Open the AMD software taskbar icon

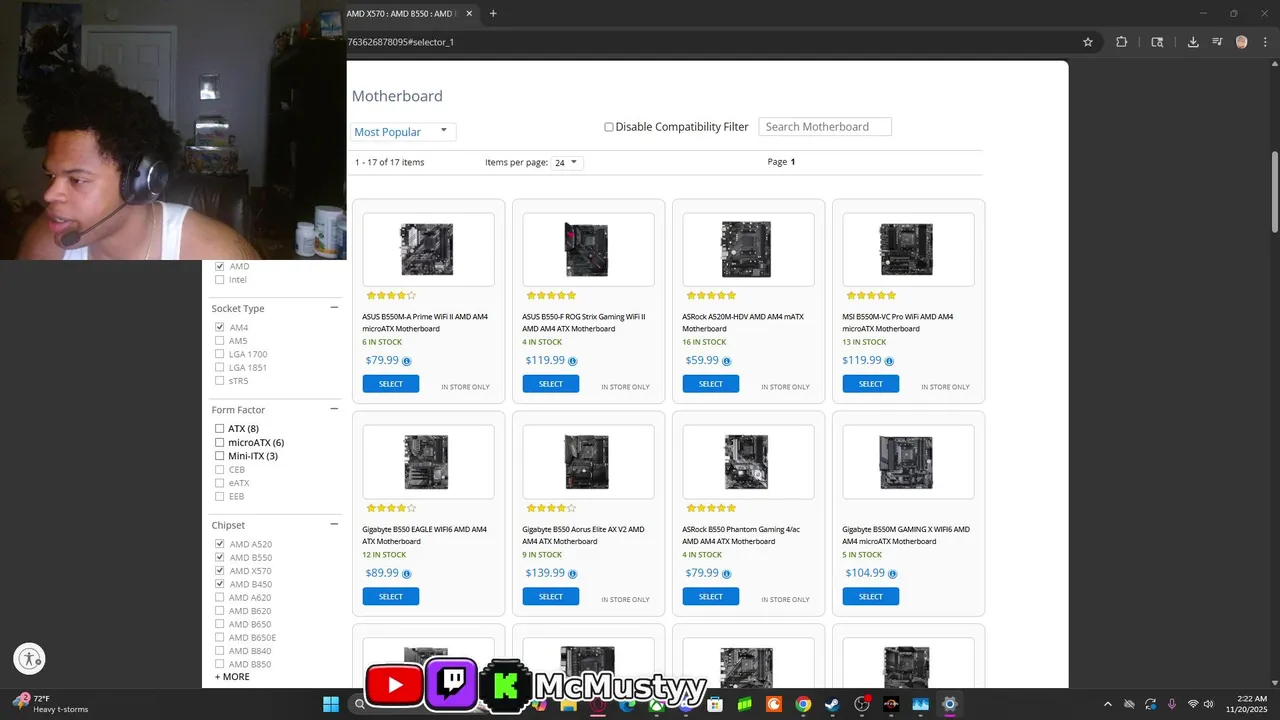[891, 704]
